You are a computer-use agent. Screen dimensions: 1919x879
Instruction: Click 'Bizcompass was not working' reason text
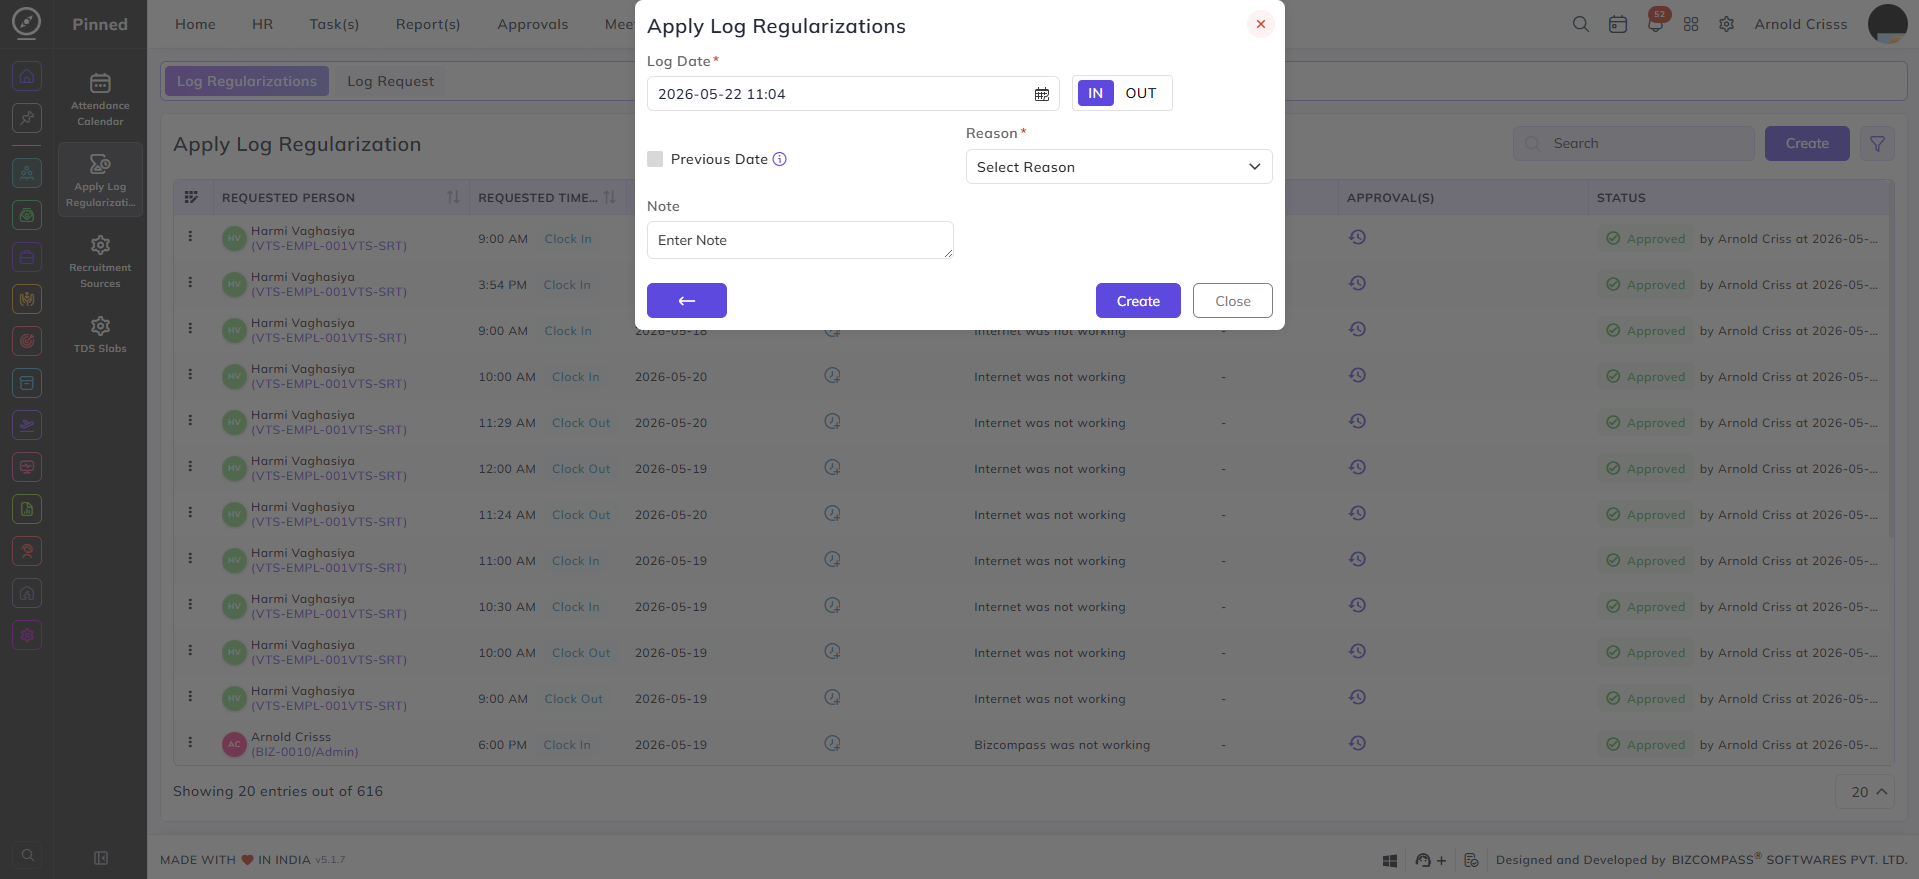coord(1062,745)
